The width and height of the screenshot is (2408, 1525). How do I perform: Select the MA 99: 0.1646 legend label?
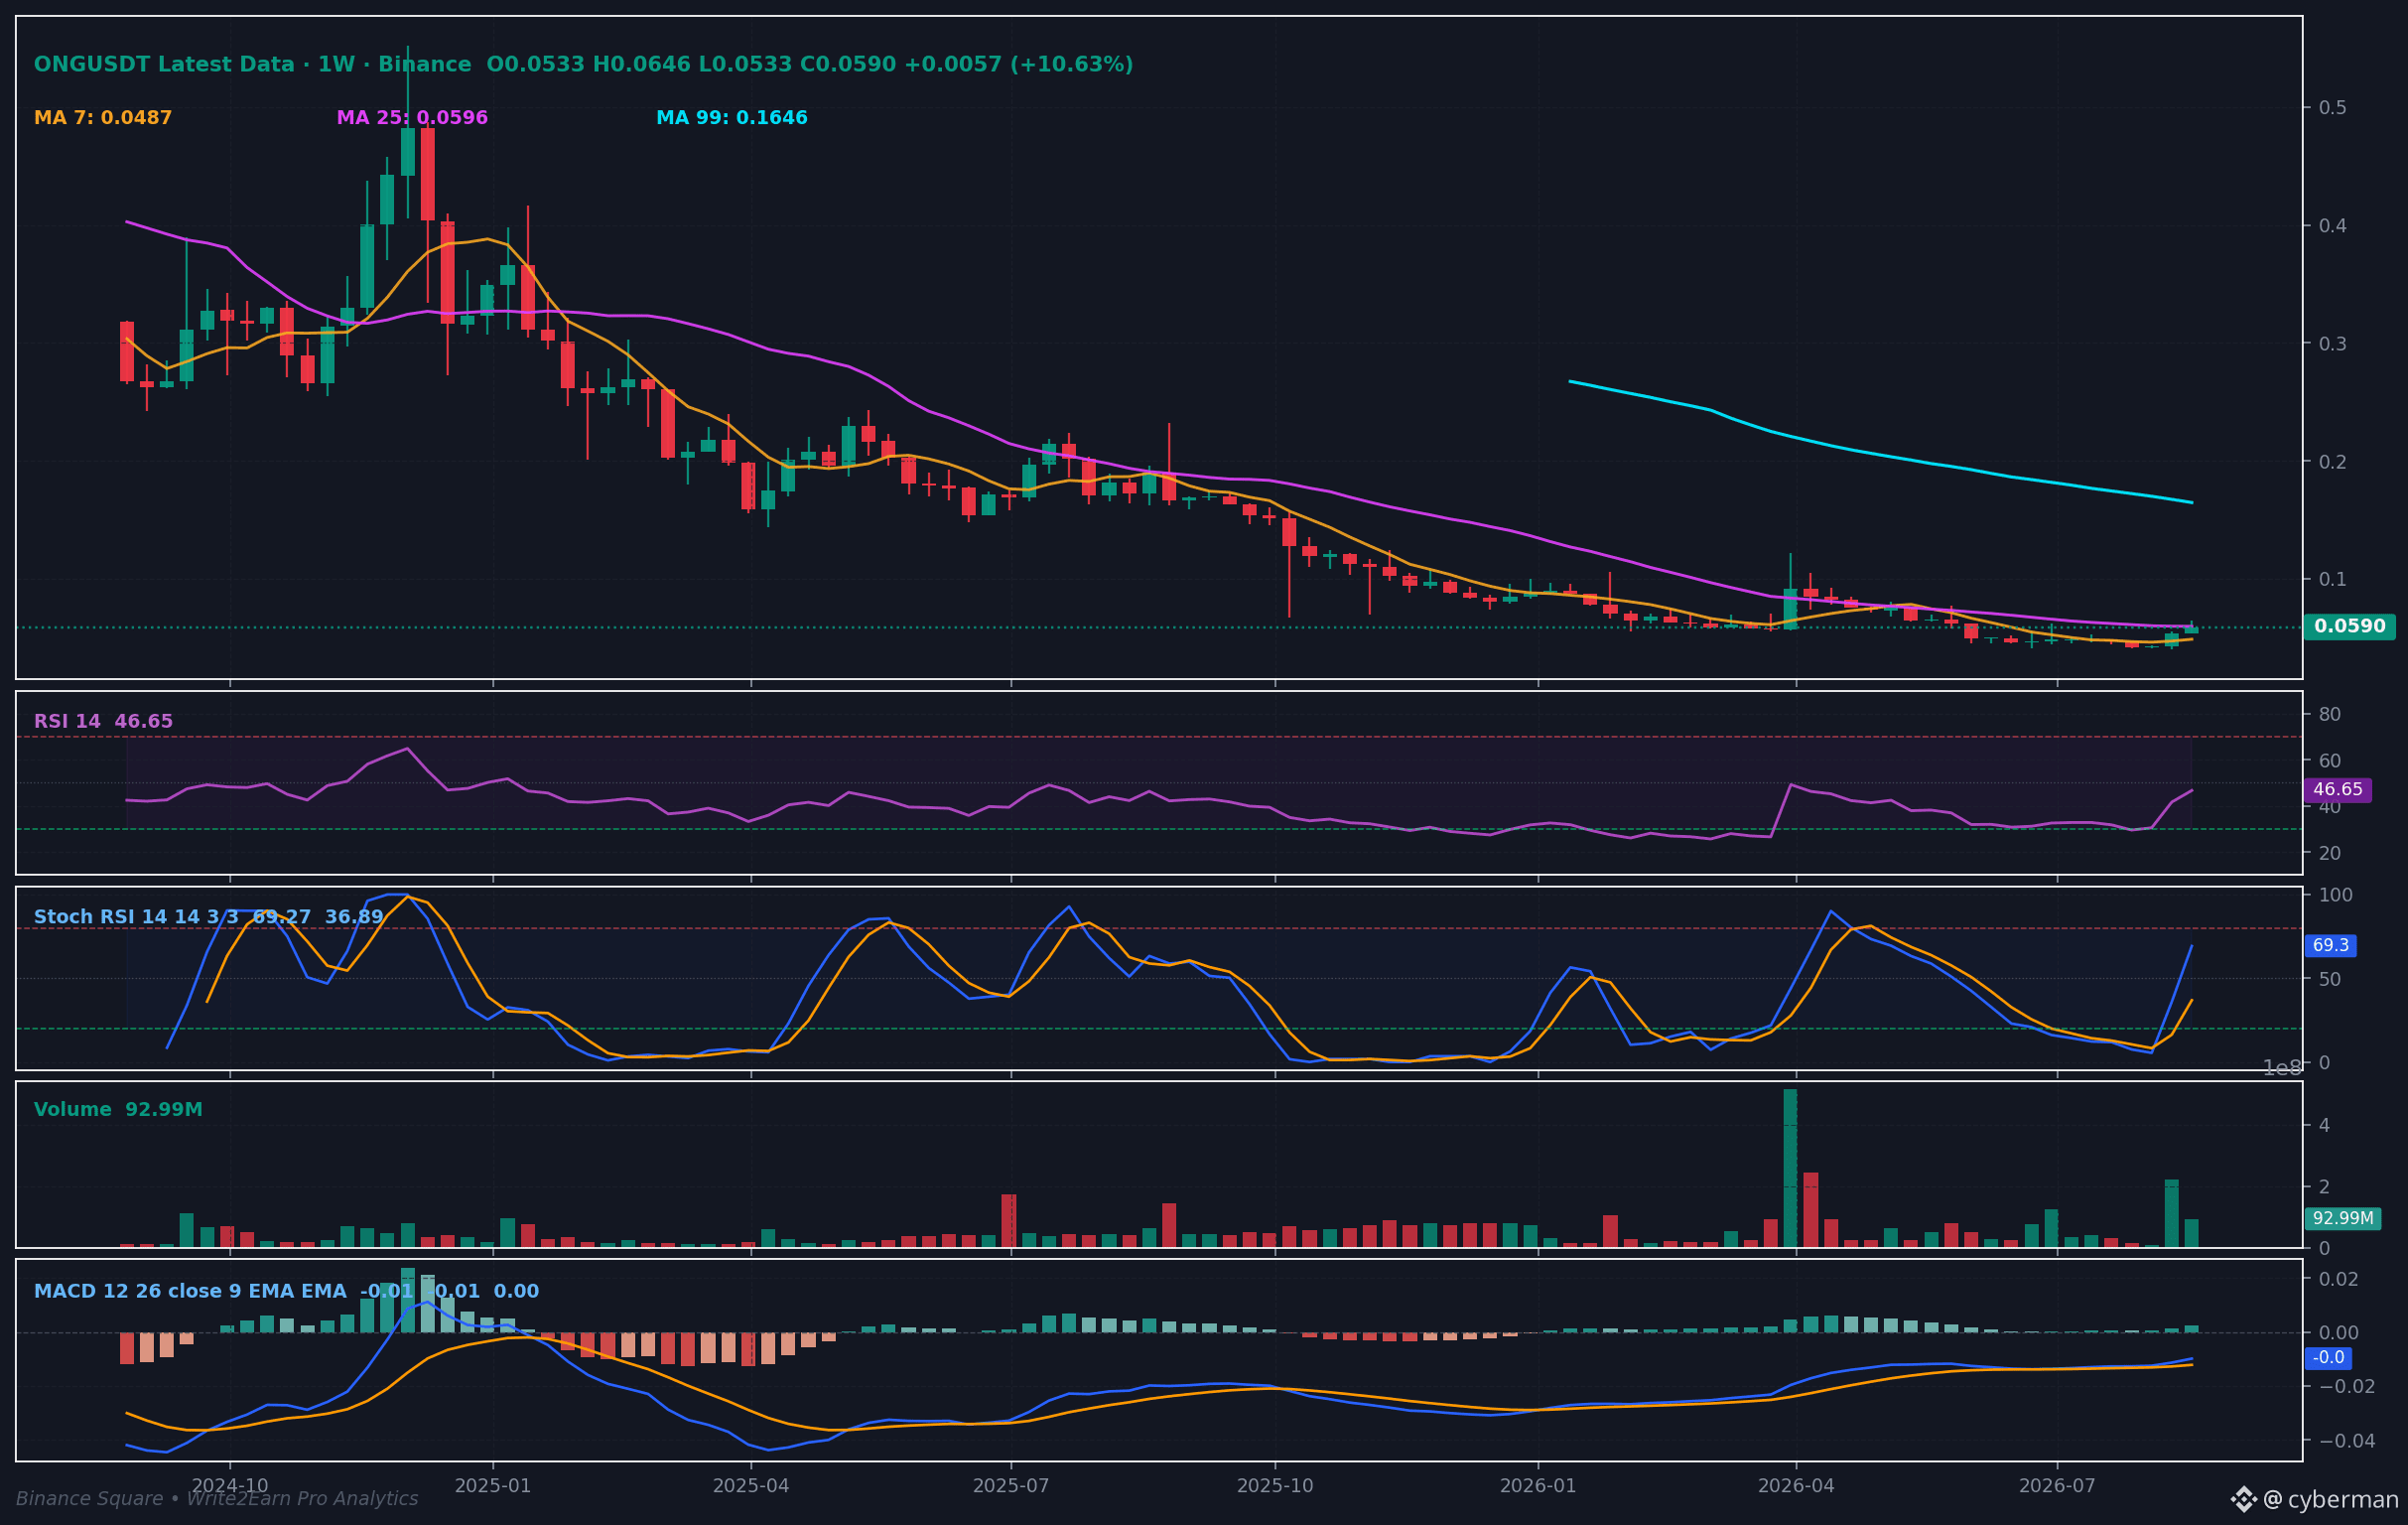(732, 118)
